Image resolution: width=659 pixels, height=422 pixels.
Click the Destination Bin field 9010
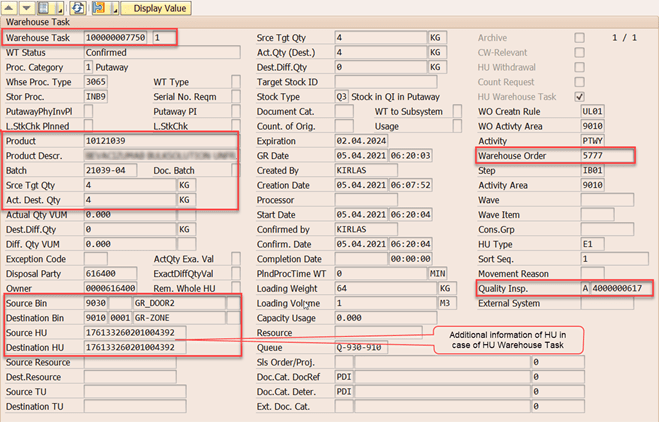click(x=95, y=317)
